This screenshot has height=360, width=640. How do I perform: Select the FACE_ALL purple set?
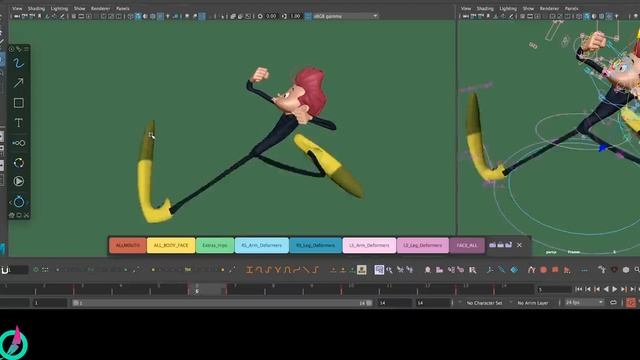[x=467, y=245]
